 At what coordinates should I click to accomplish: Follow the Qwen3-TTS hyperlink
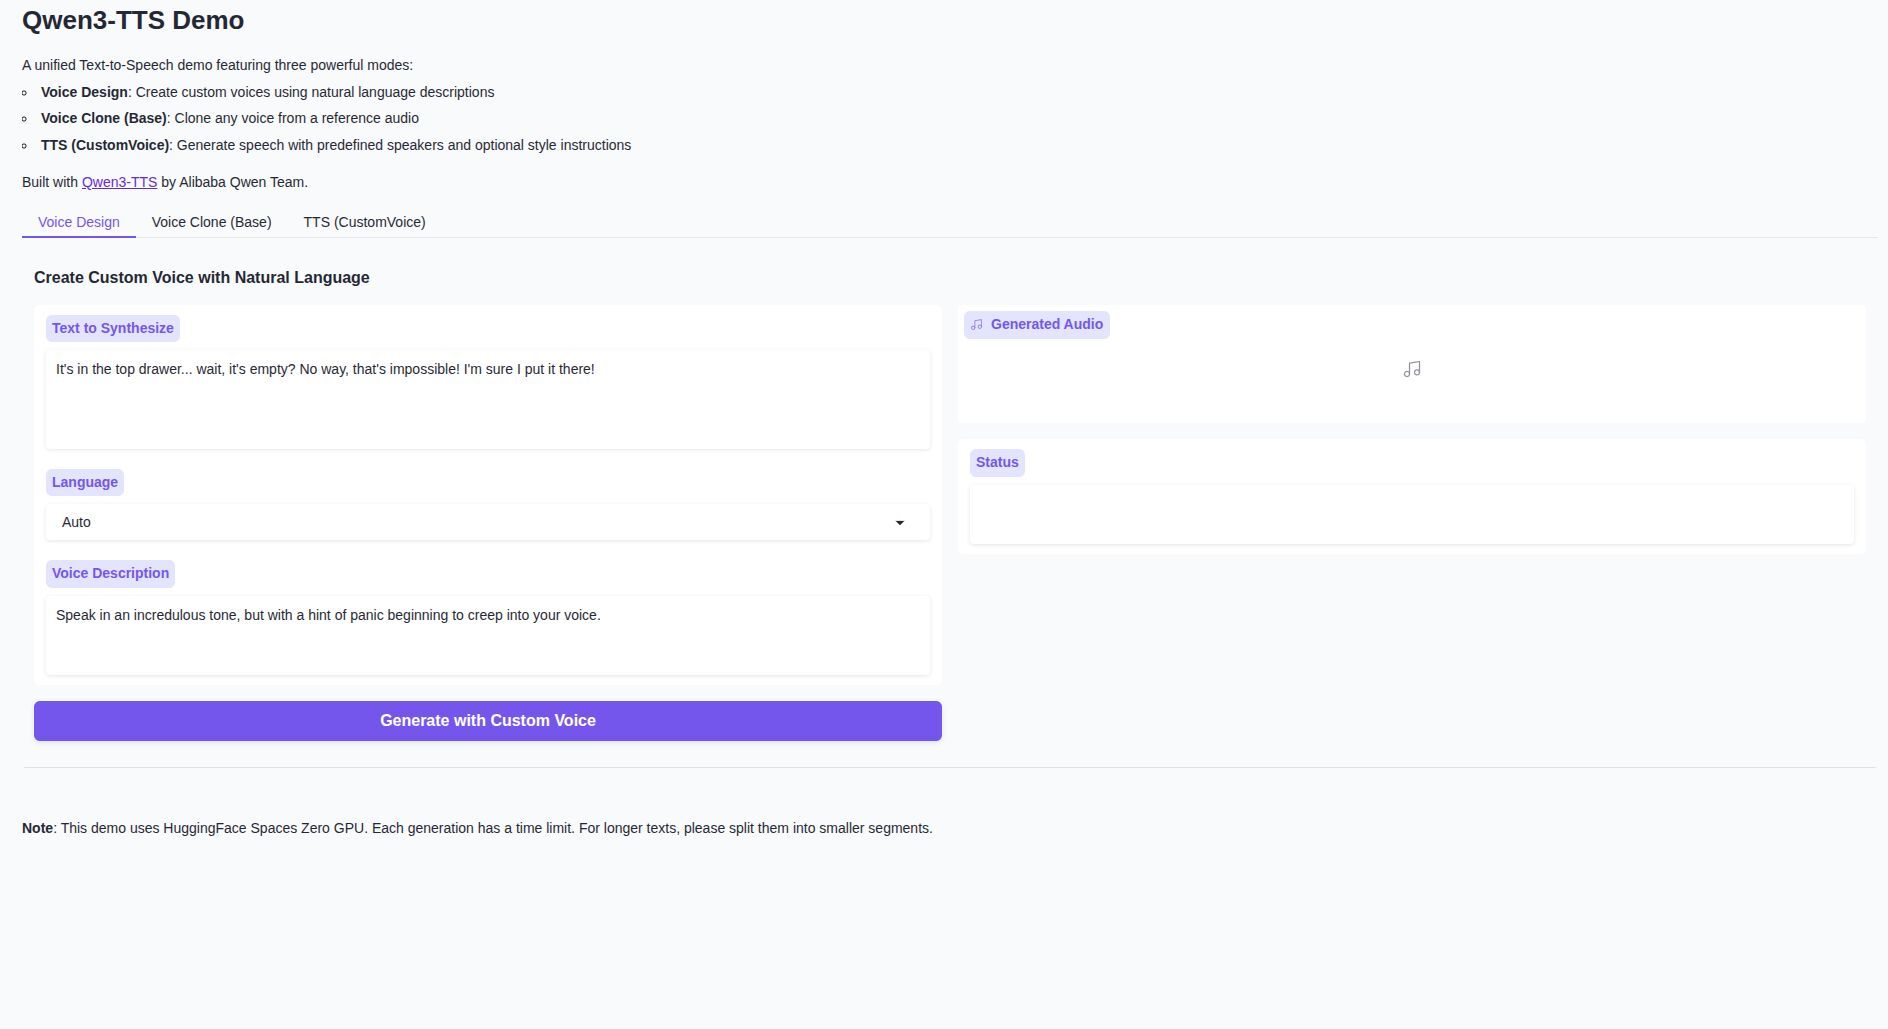[119, 182]
